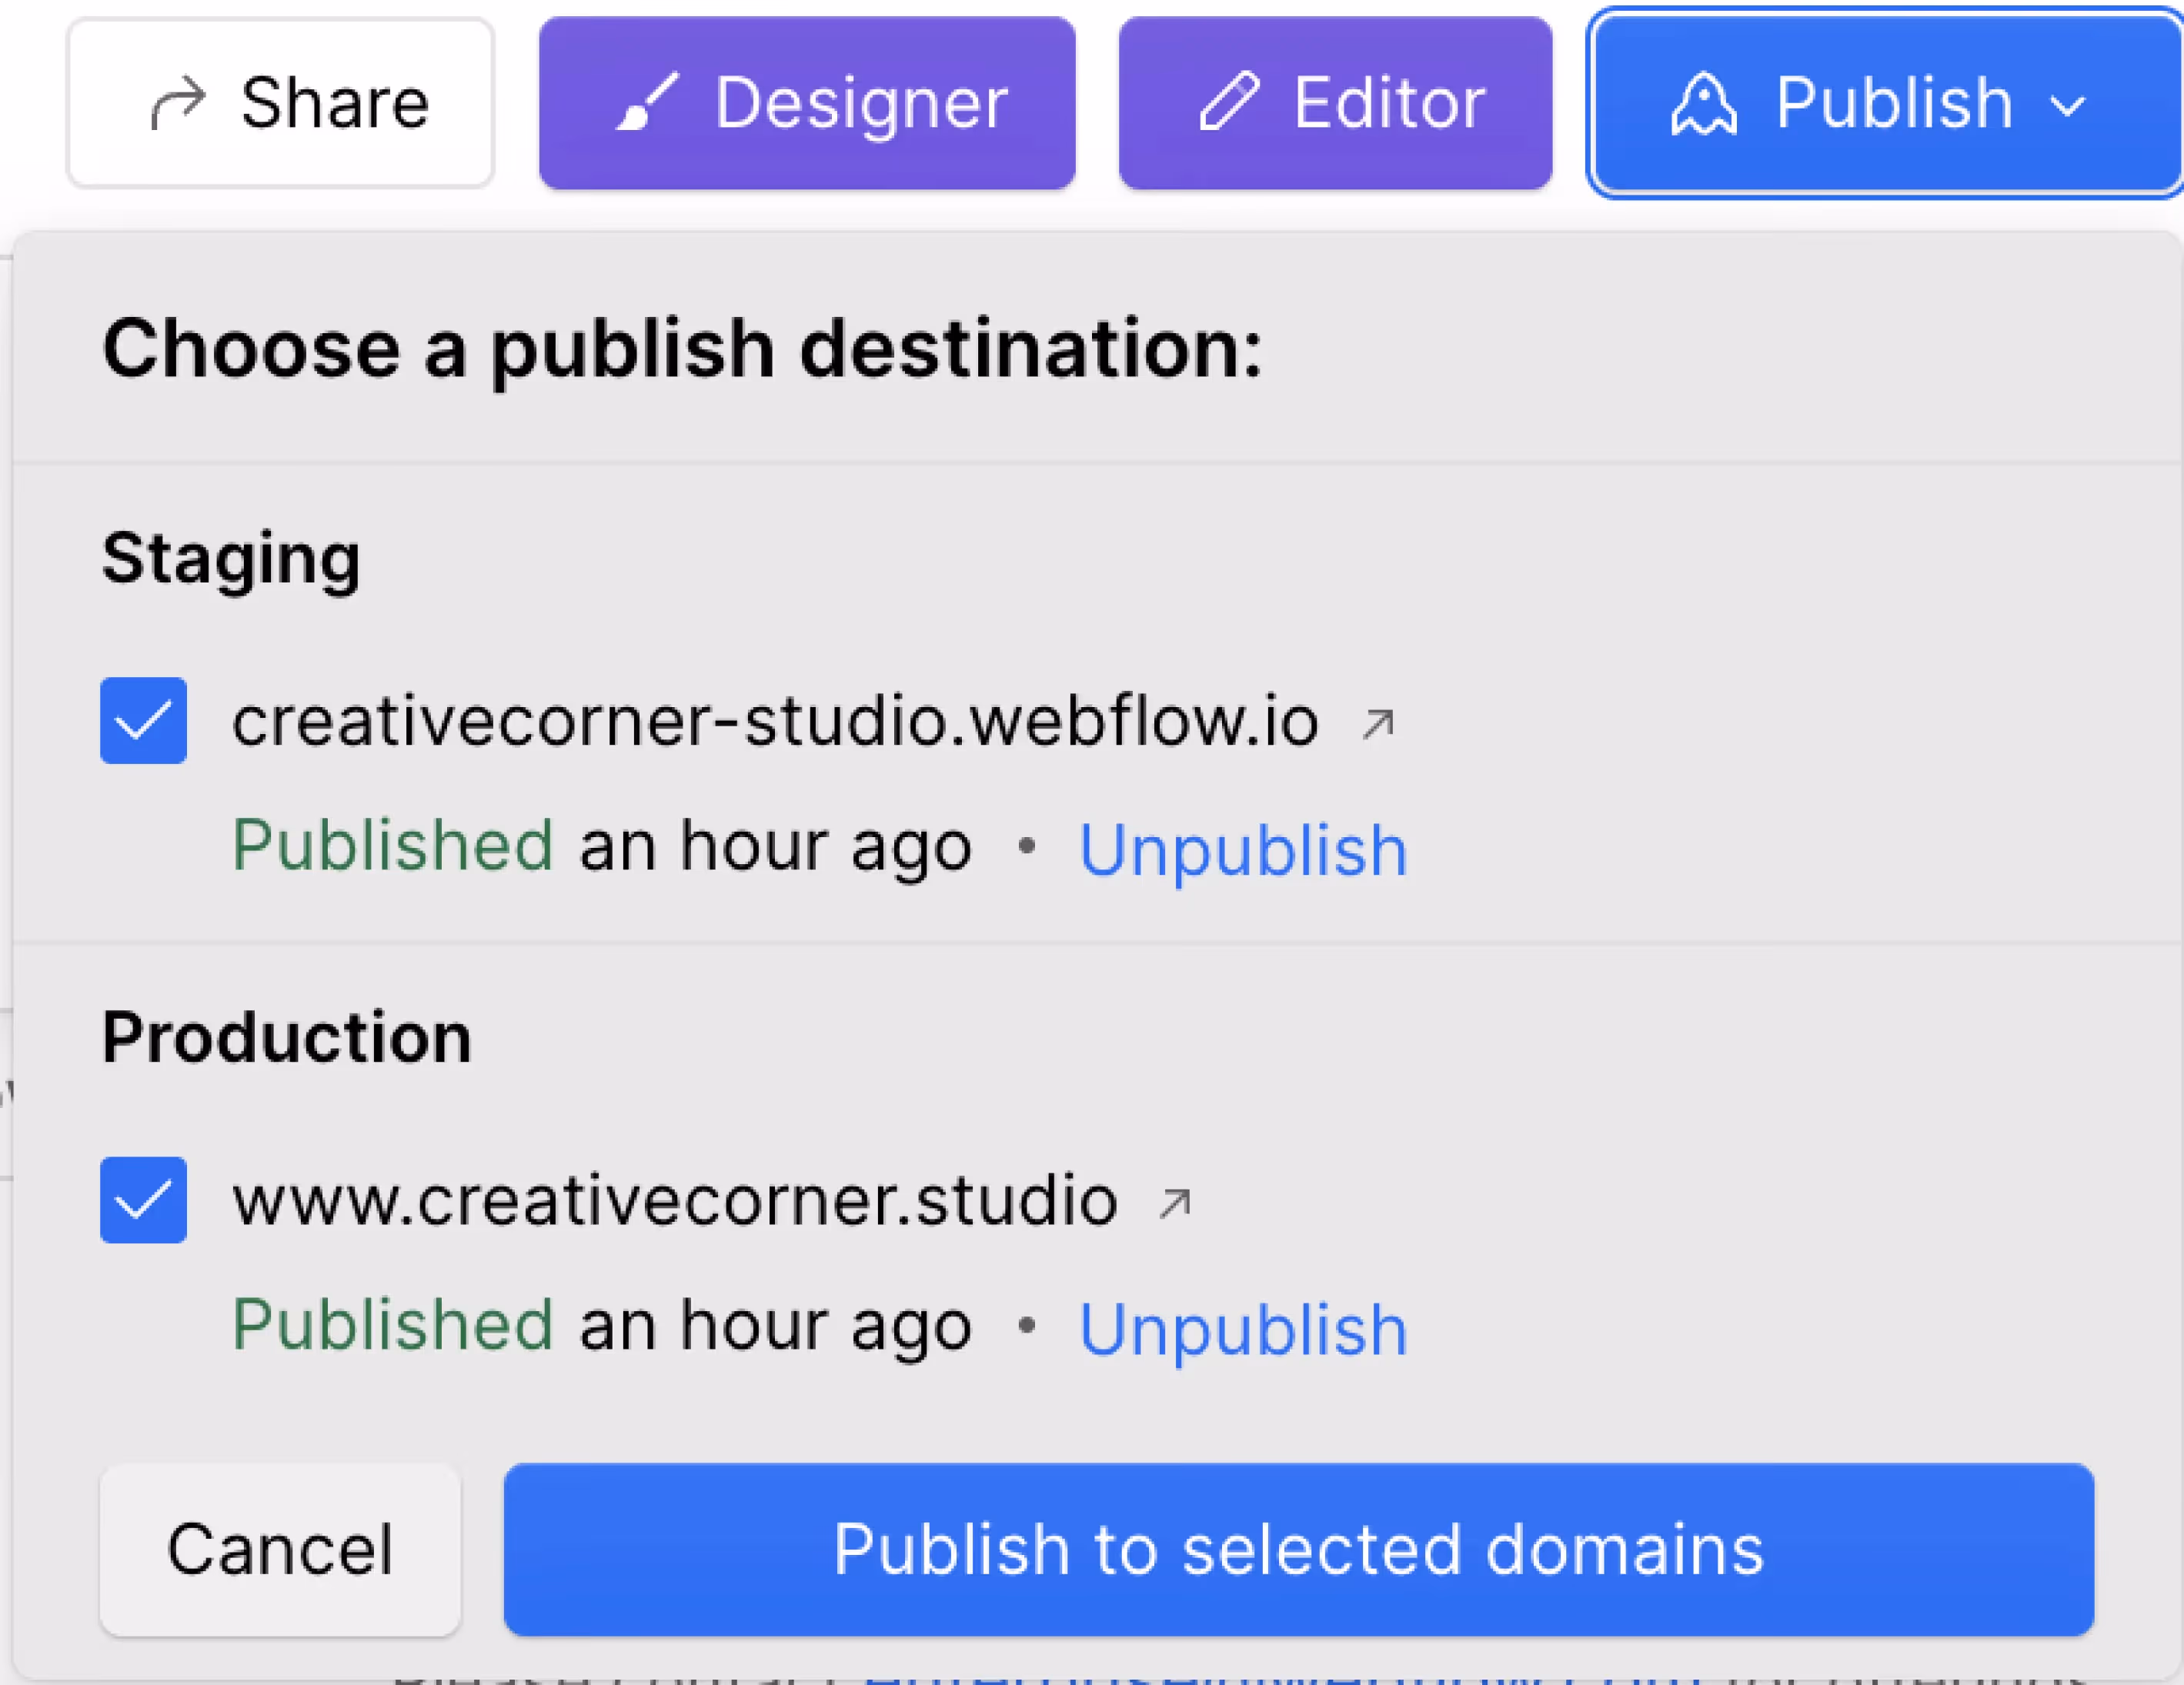Image resolution: width=2184 pixels, height=1685 pixels.
Task: Open the Designer
Action: coord(807,102)
